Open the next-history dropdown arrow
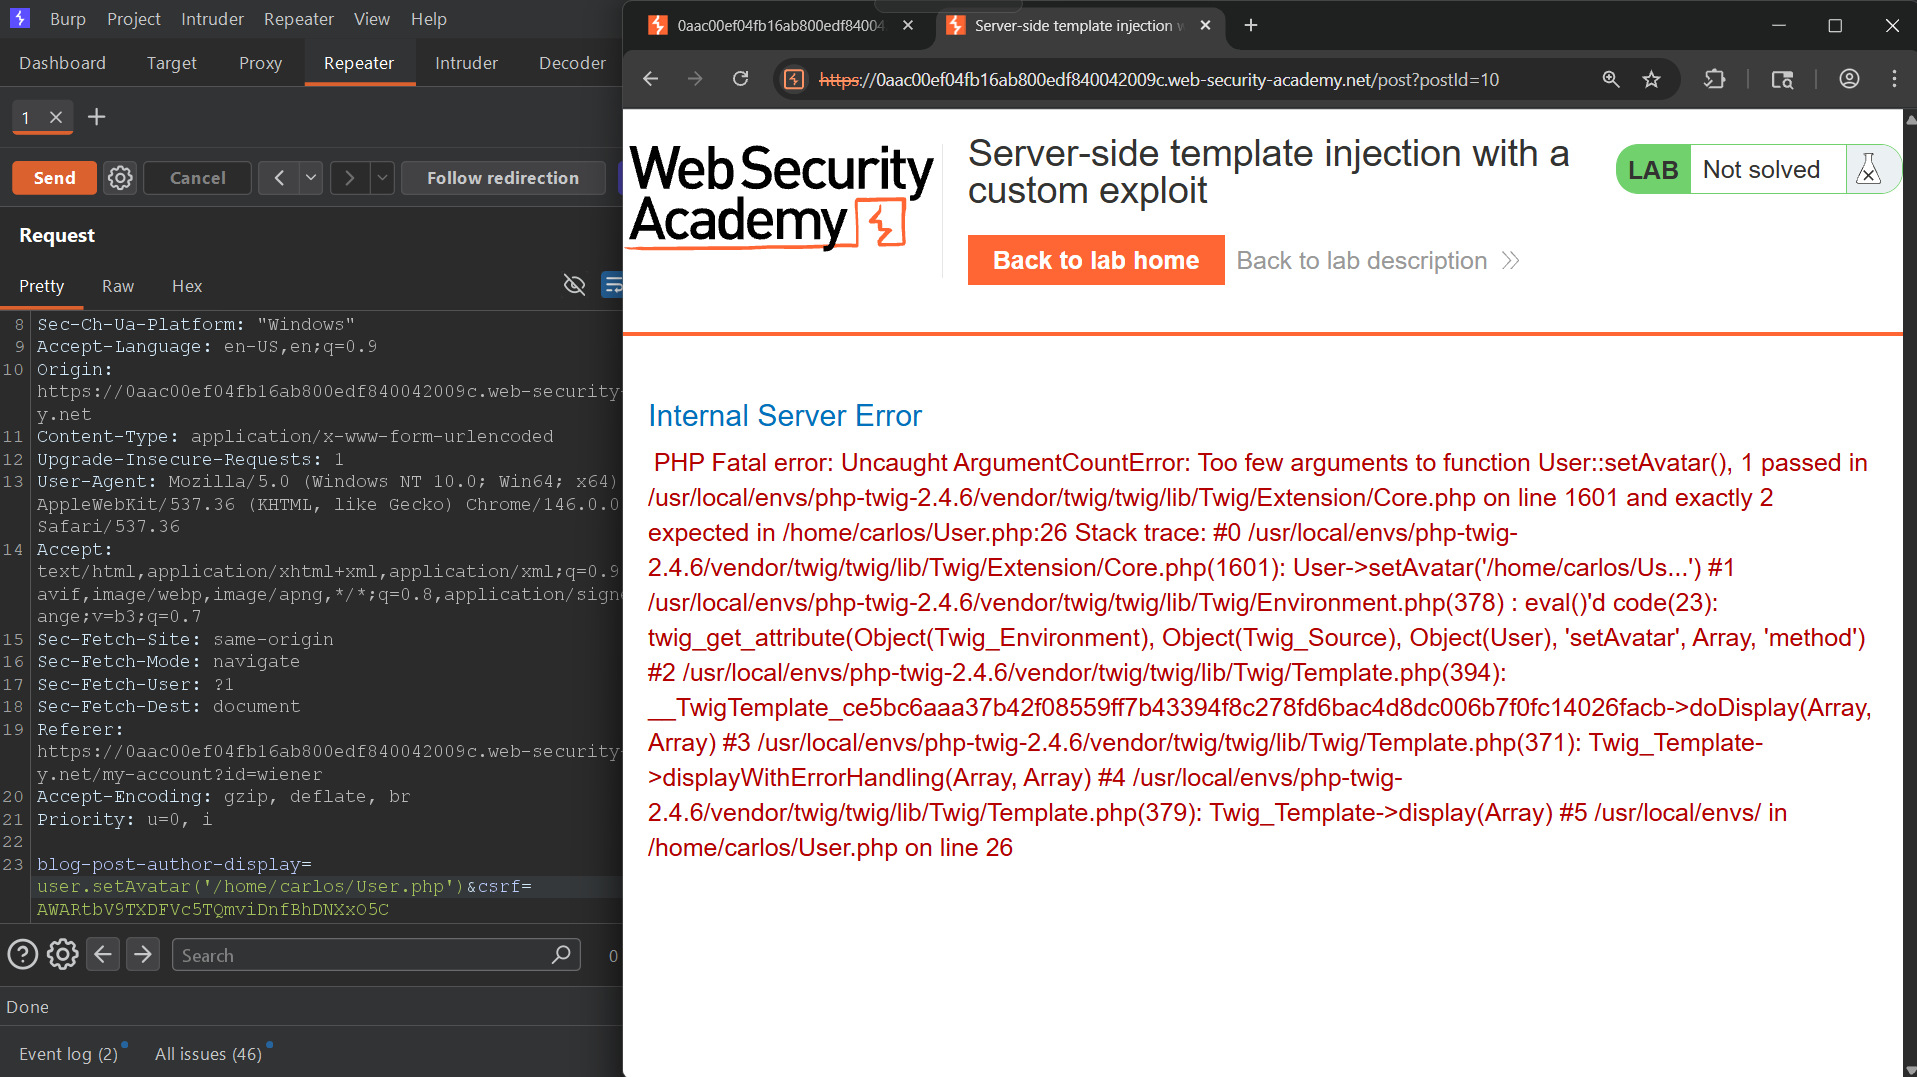 pyautogui.click(x=382, y=178)
